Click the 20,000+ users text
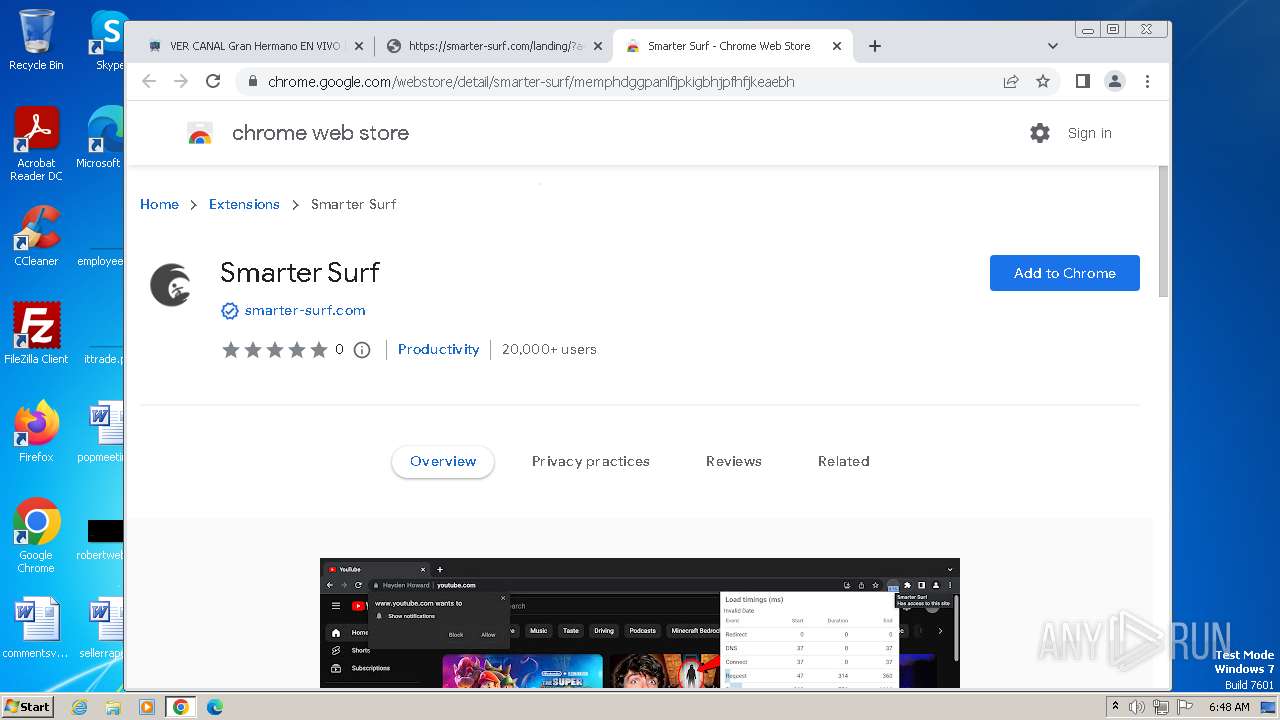1280x720 pixels. coord(549,349)
